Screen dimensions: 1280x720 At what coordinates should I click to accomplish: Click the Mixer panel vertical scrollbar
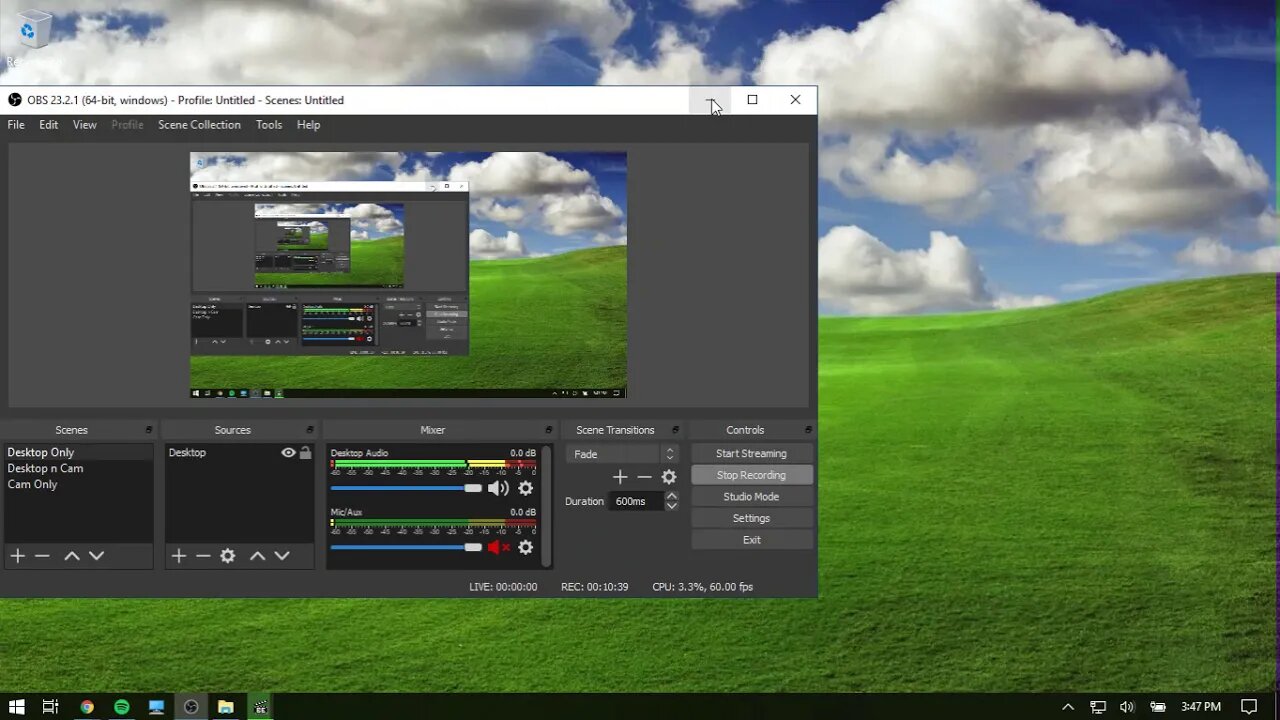tap(546, 506)
